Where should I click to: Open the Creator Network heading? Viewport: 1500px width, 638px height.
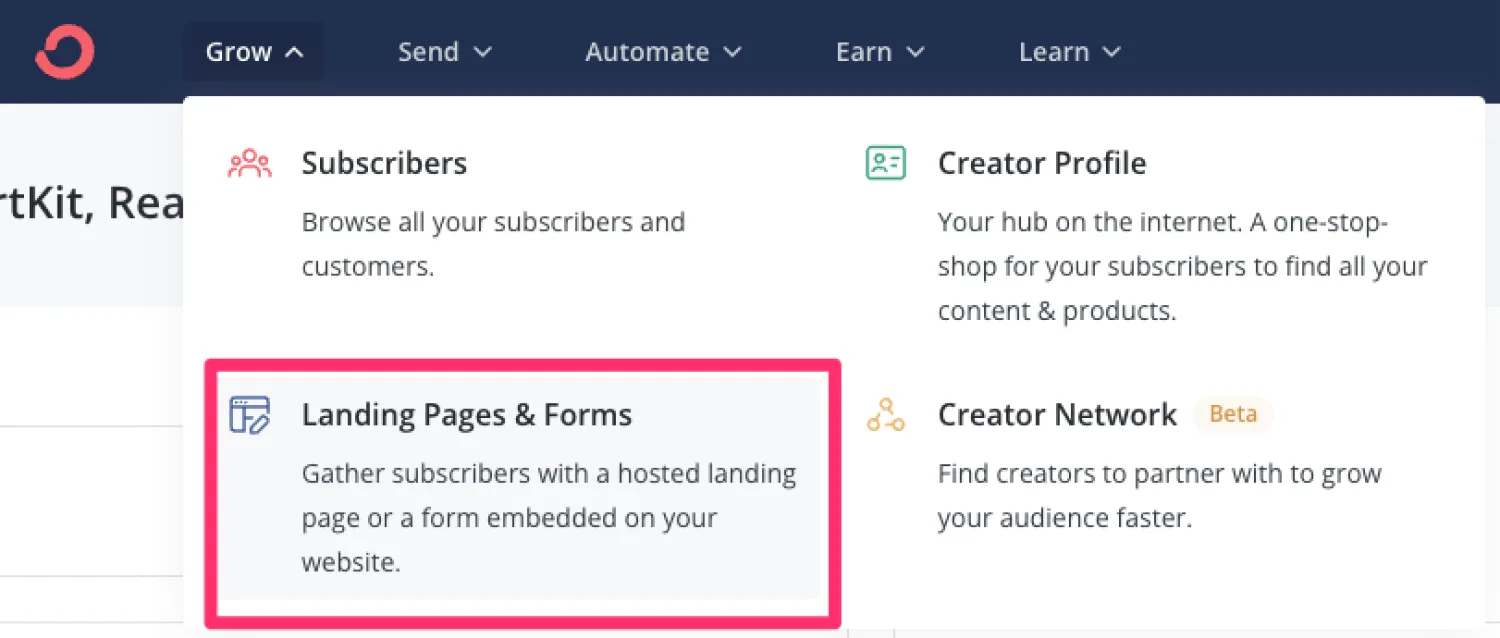coord(1057,414)
